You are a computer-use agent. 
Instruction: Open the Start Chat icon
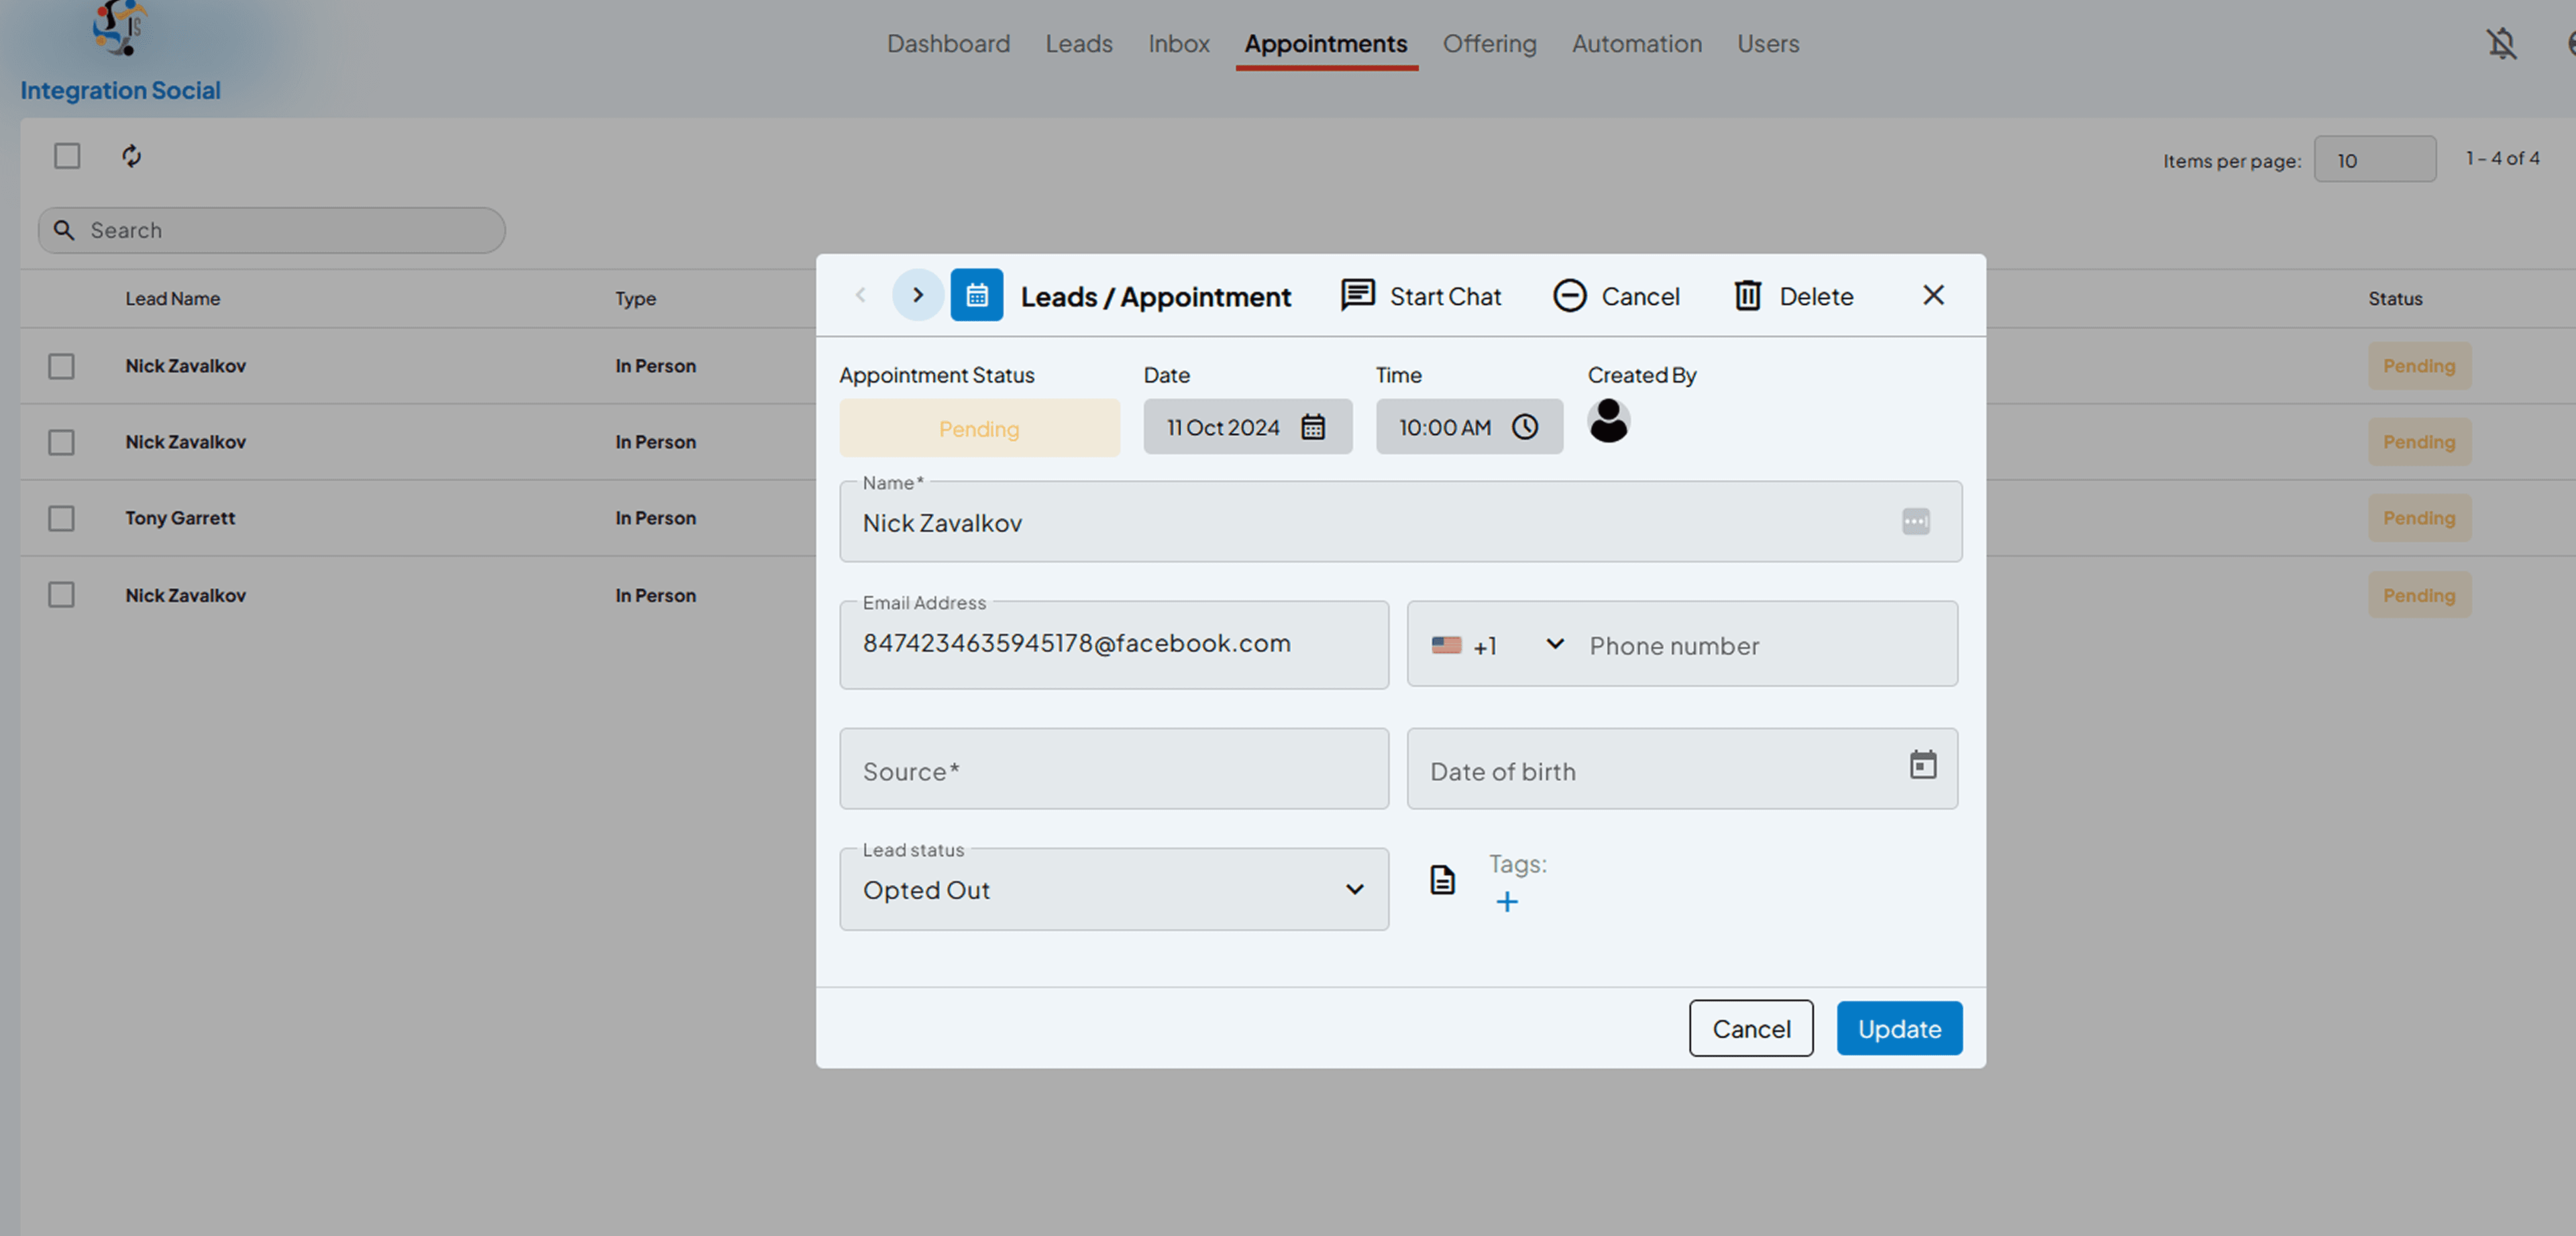click(x=1357, y=295)
